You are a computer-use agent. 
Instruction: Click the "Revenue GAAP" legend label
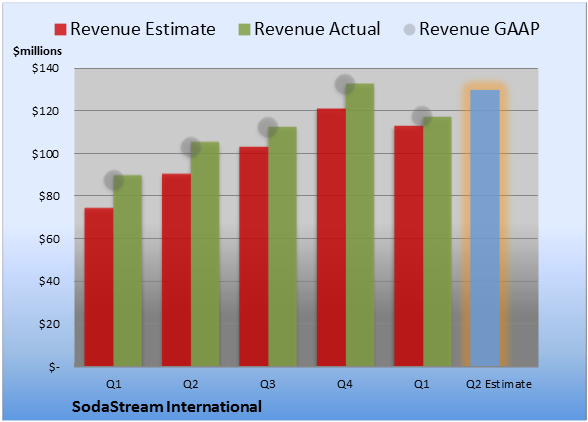click(x=479, y=29)
